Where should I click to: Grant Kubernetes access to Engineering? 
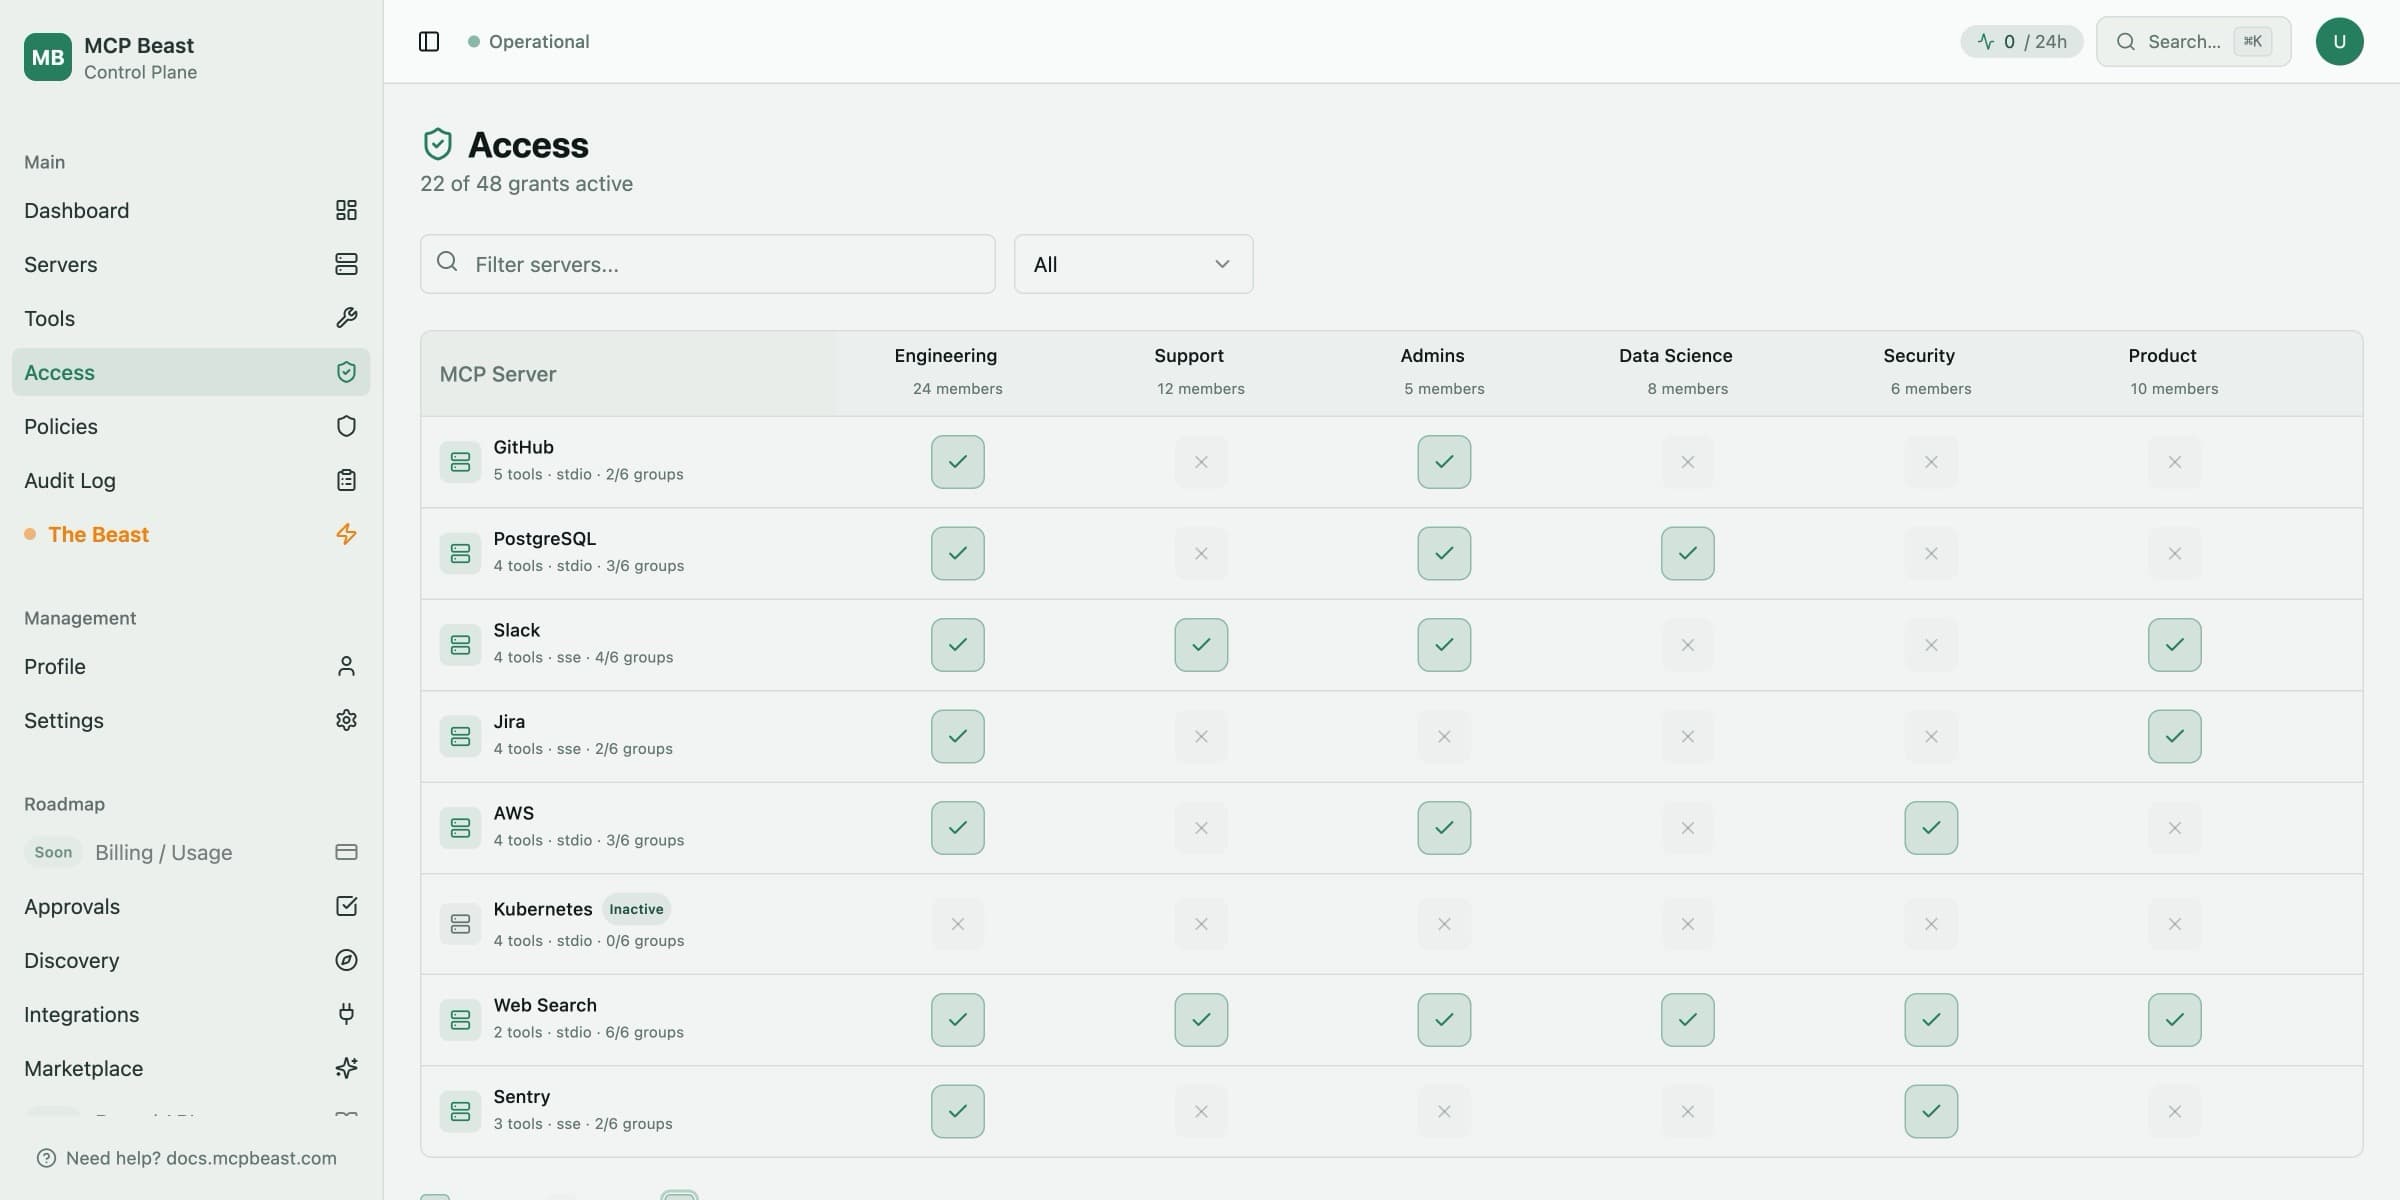pos(958,924)
